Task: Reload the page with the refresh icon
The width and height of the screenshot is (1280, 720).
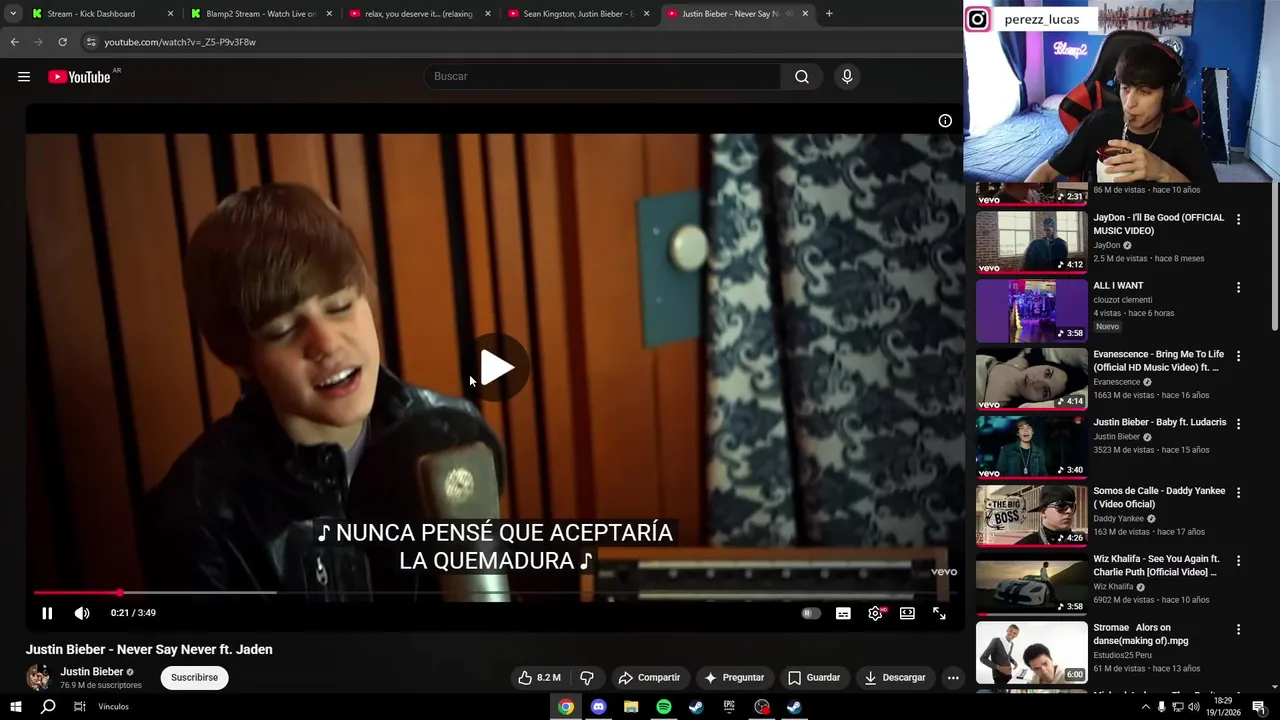Action: coord(62,42)
